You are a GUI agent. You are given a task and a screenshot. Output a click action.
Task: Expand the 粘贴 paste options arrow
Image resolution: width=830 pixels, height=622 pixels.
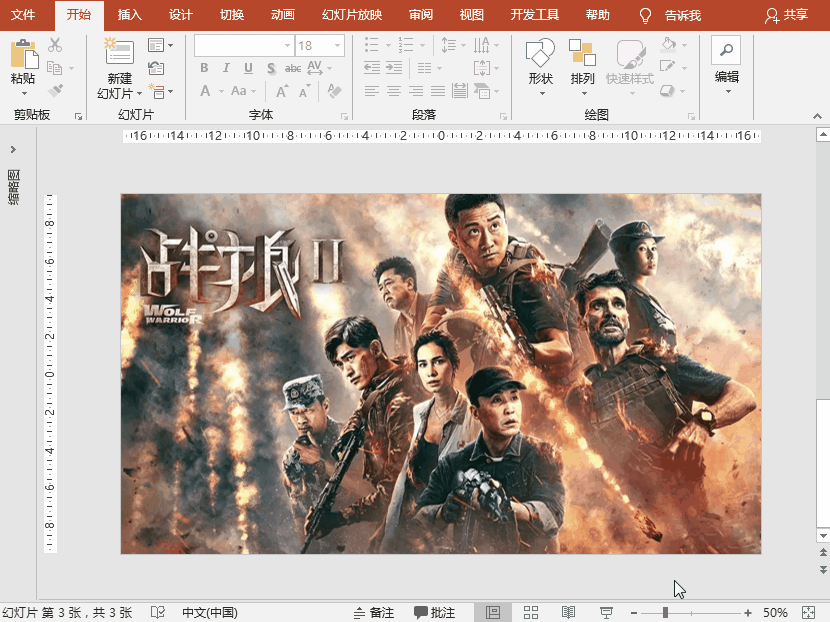pos(24,94)
